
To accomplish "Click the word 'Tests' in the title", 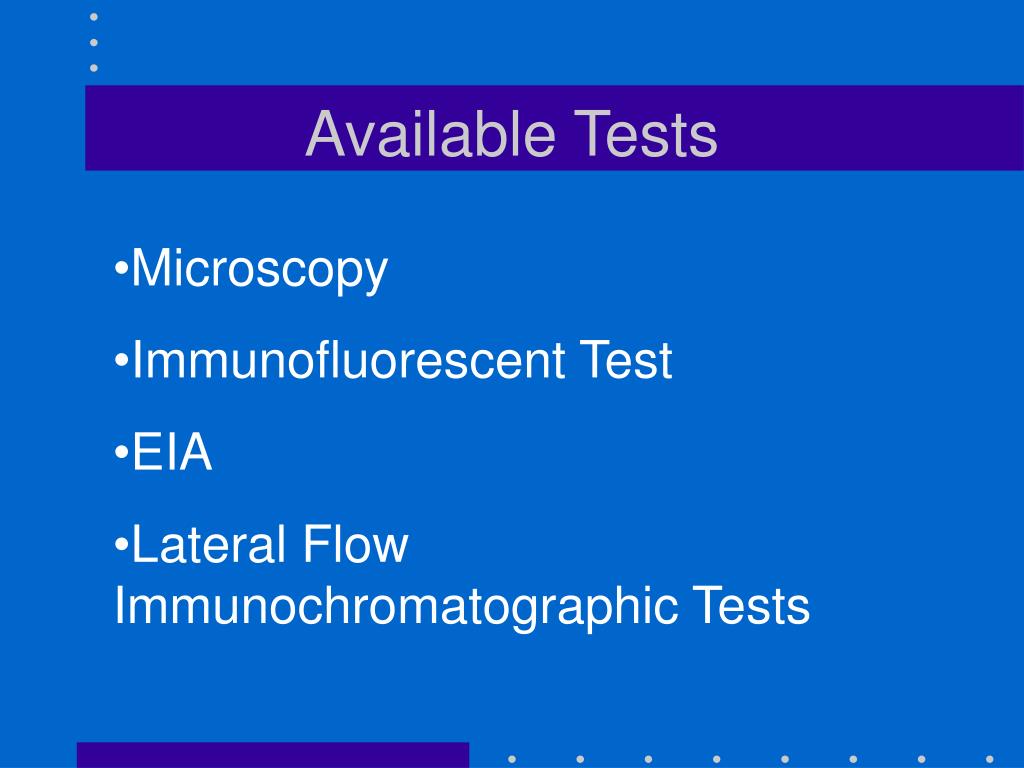I will pos(646,134).
